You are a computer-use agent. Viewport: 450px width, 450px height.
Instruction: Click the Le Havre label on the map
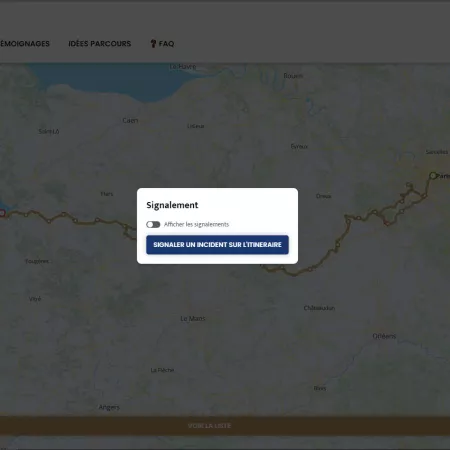(183, 67)
